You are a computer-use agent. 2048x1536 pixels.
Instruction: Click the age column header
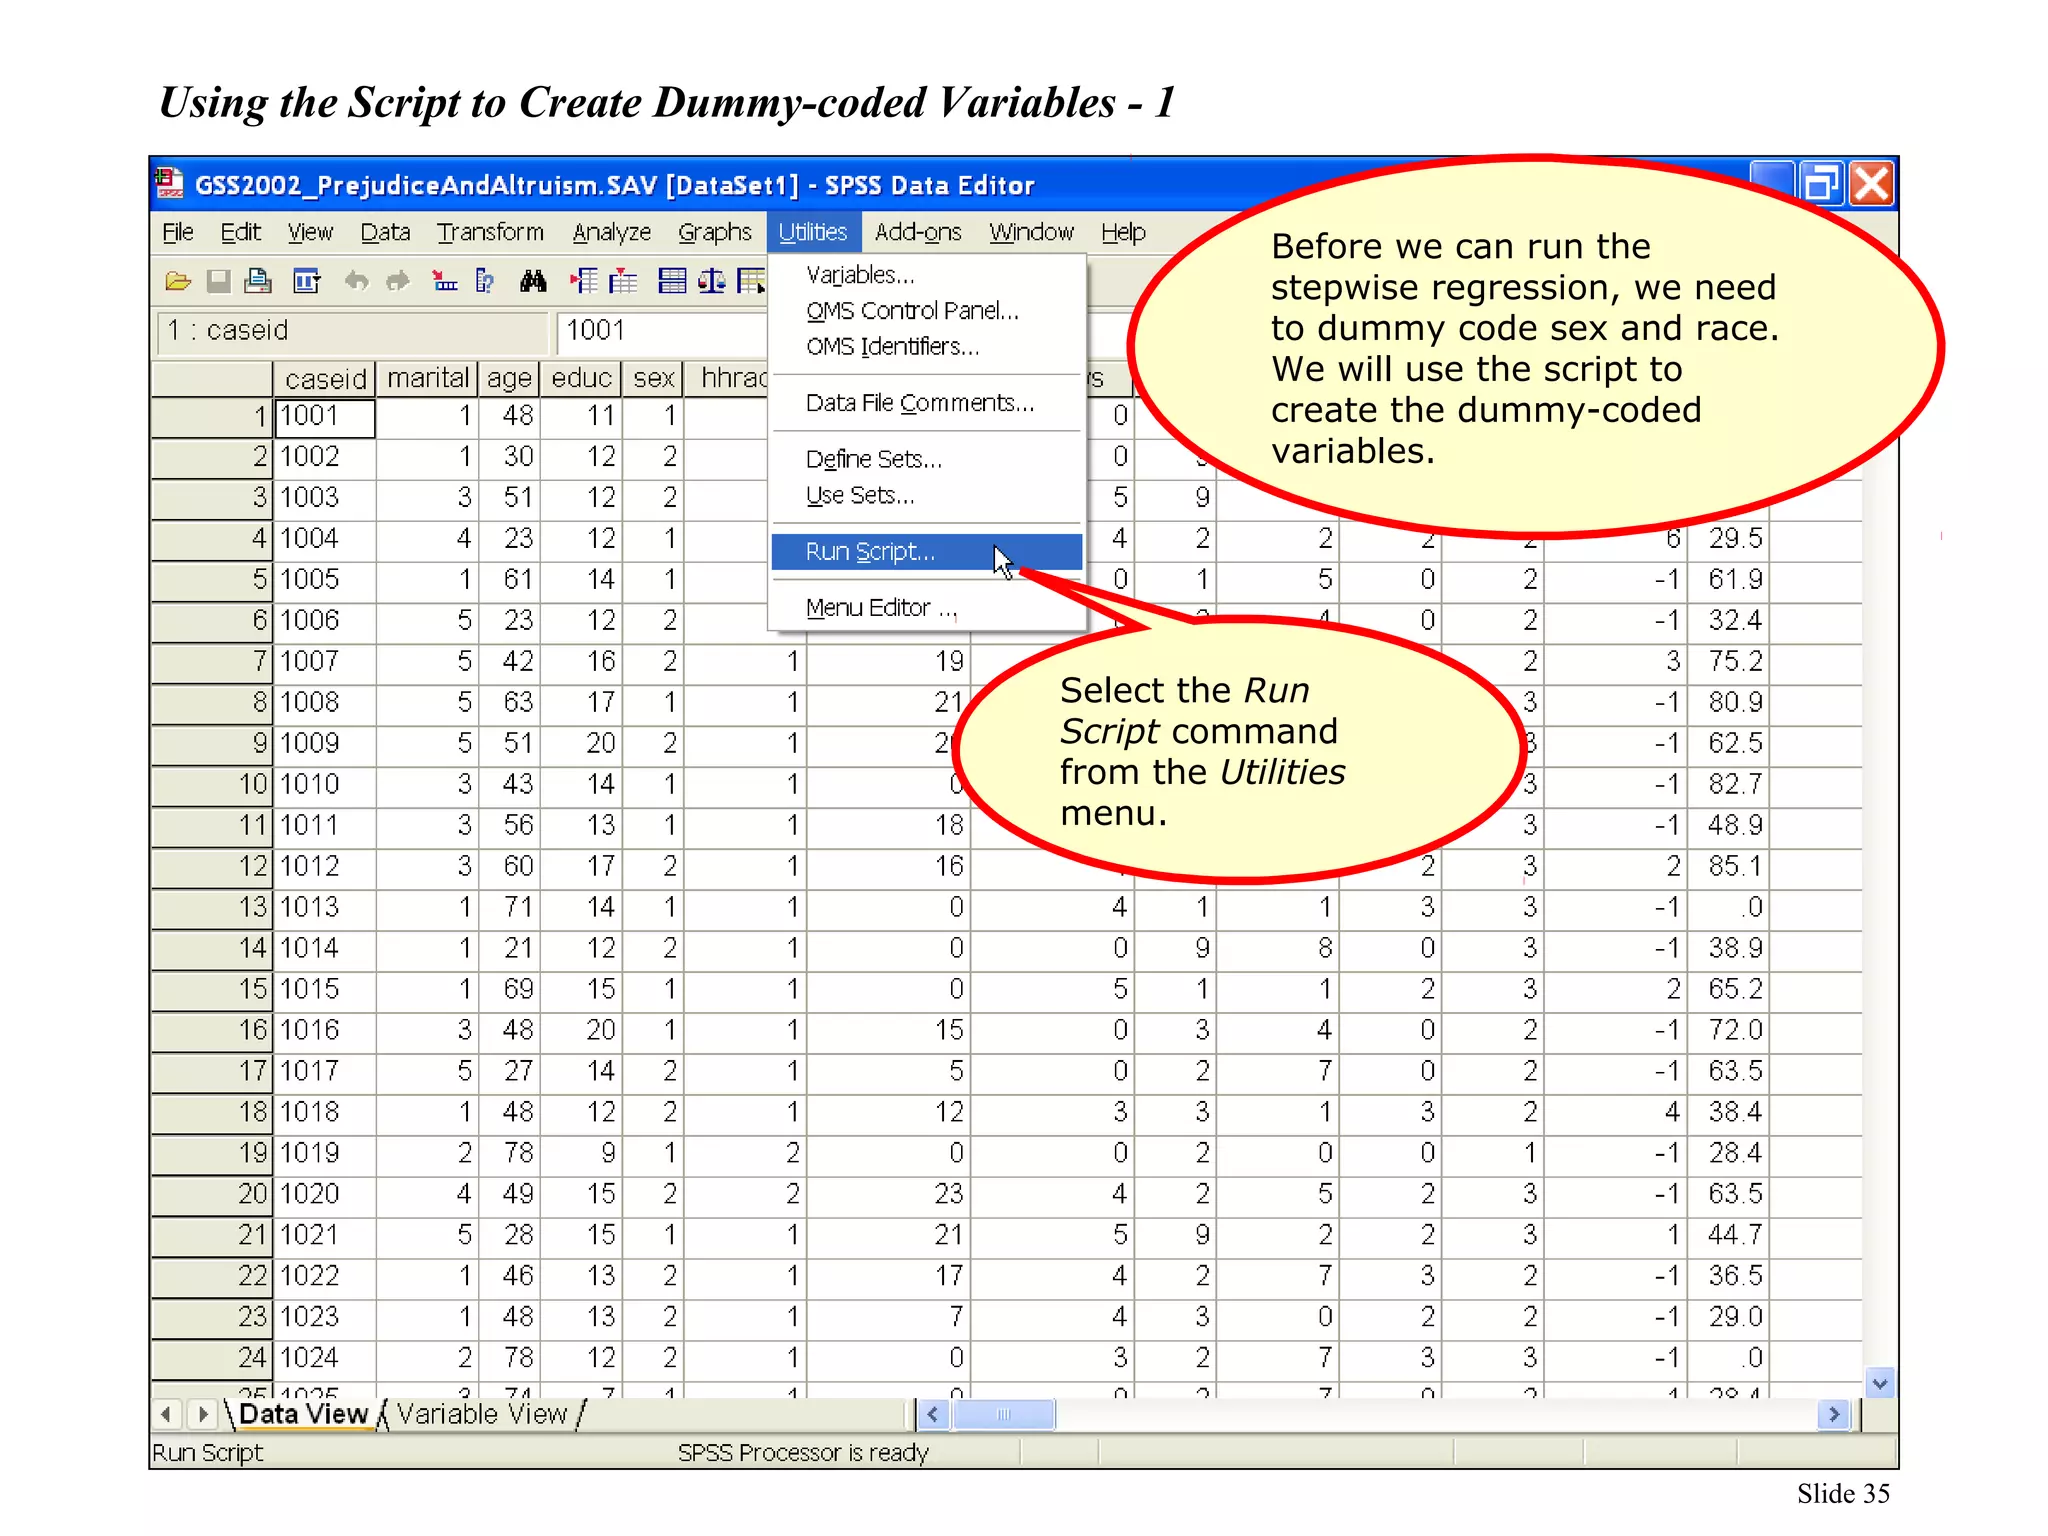coord(509,378)
